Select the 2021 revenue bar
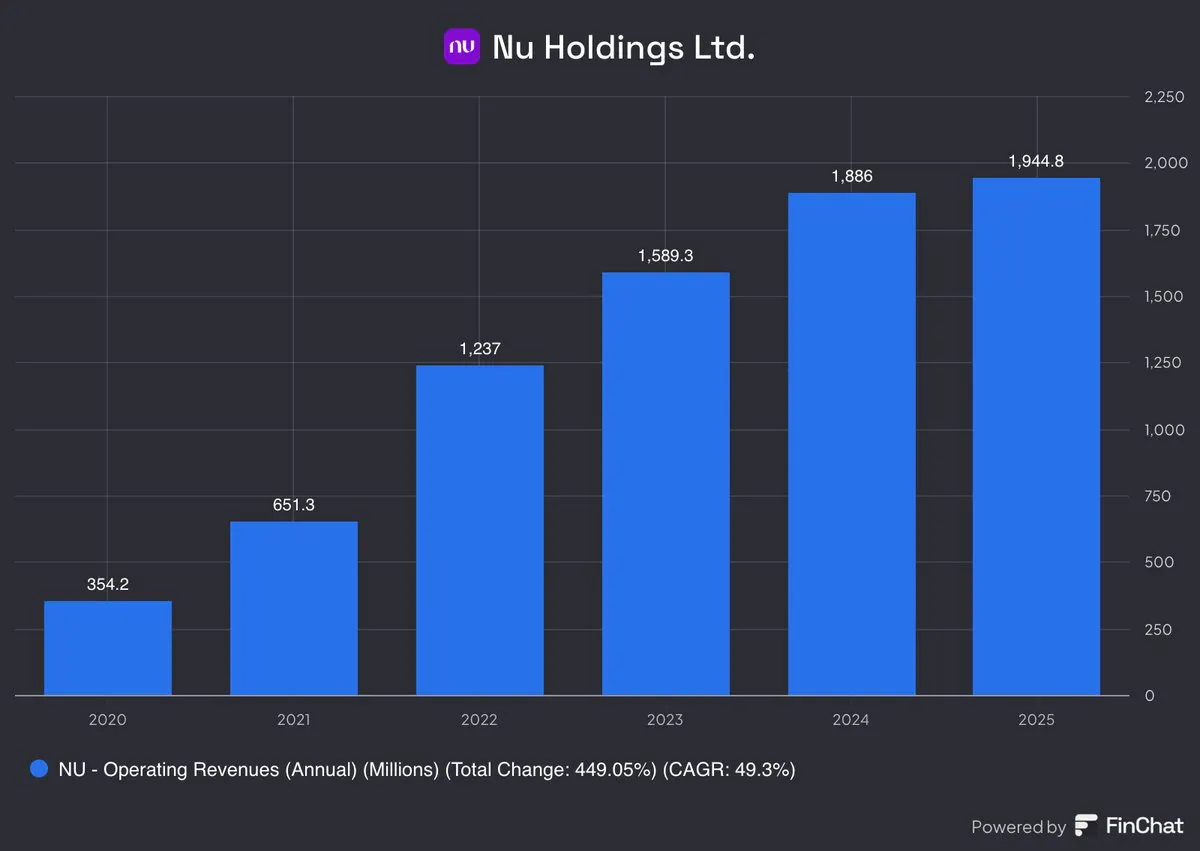Screen dimensions: 1200x851 coord(294,608)
